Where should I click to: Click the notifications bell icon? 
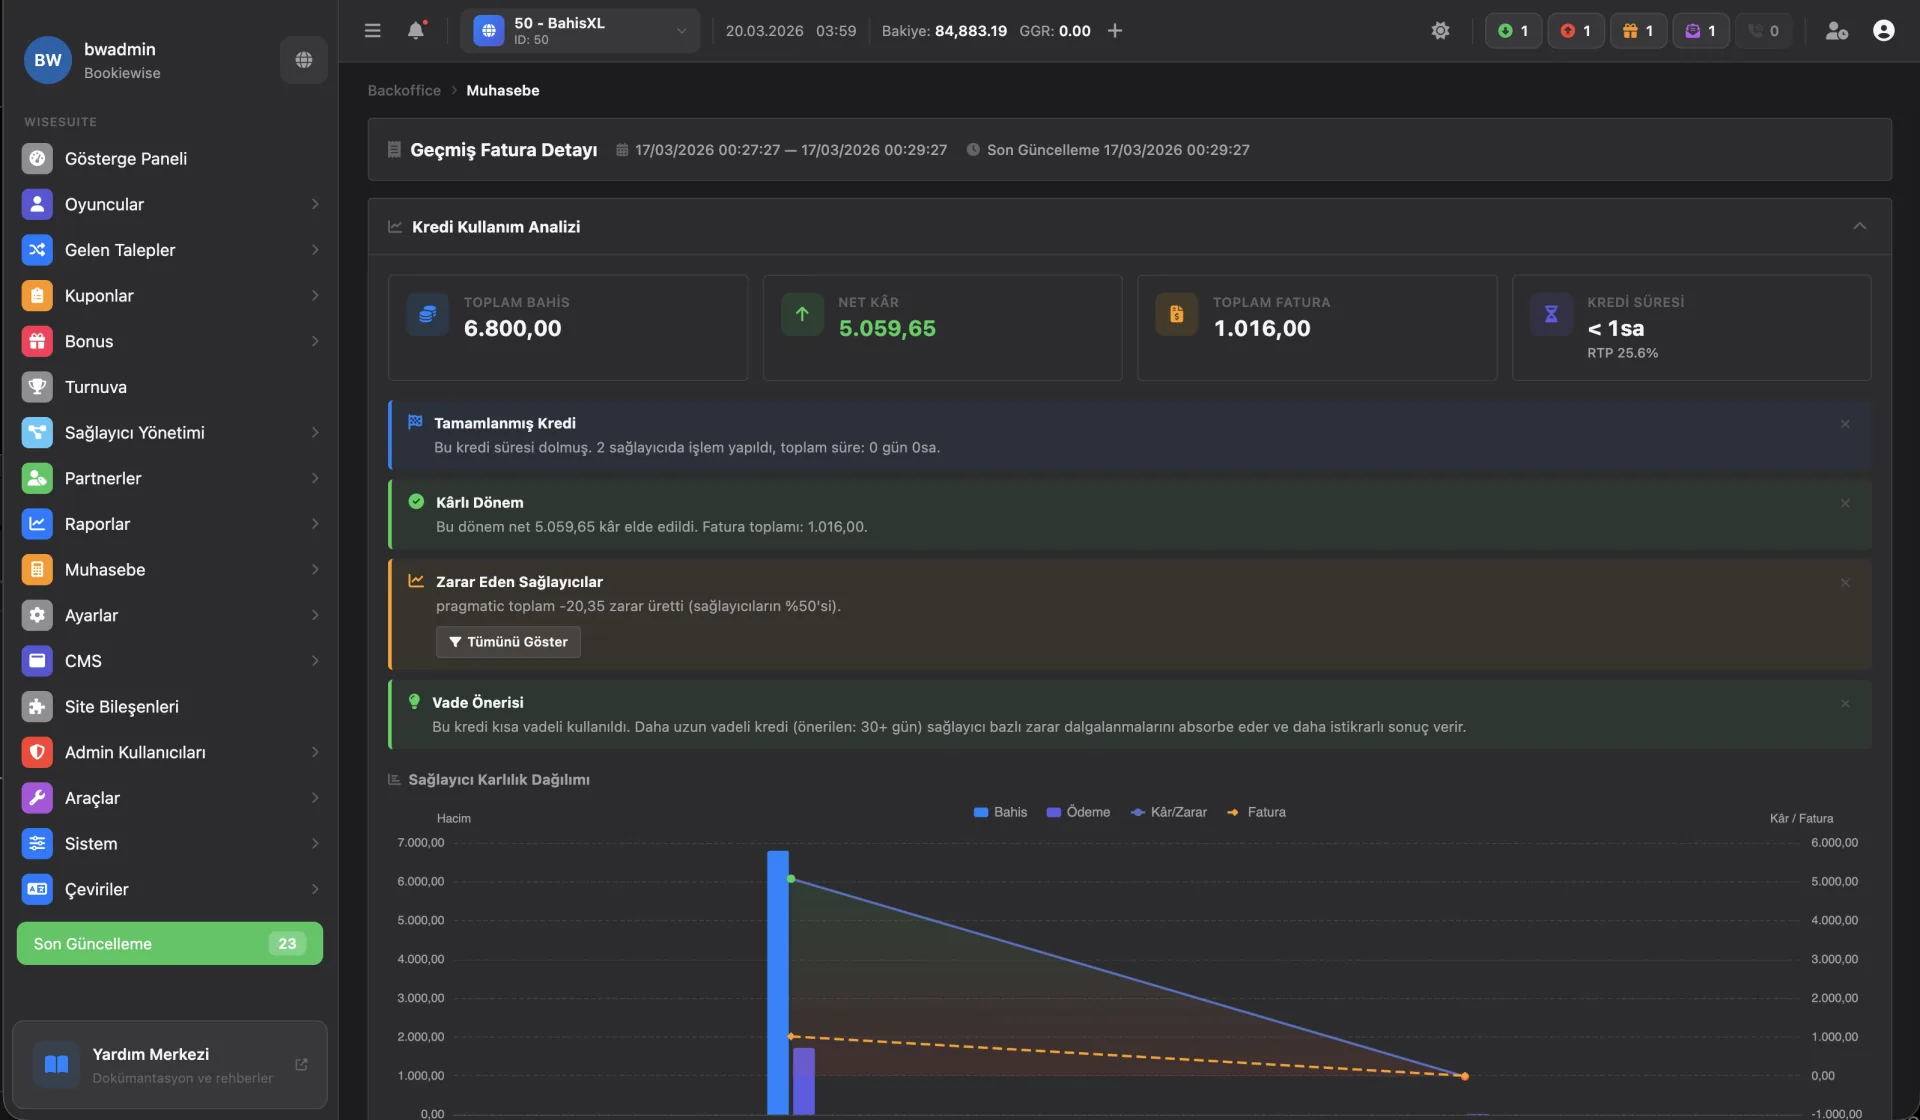pos(416,31)
